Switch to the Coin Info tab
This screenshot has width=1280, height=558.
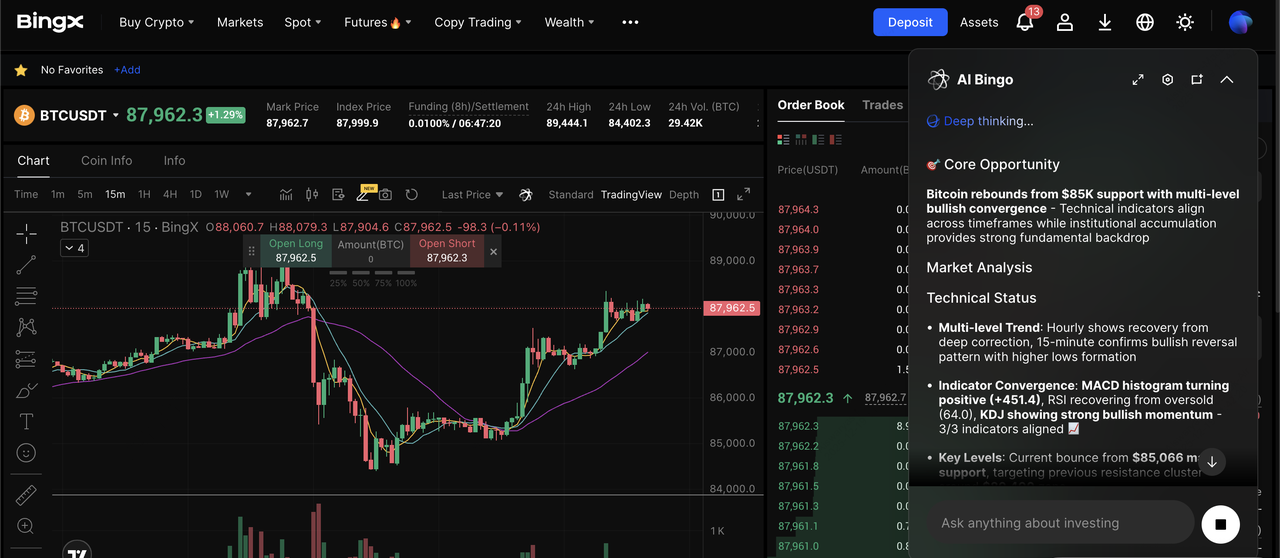(107, 161)
